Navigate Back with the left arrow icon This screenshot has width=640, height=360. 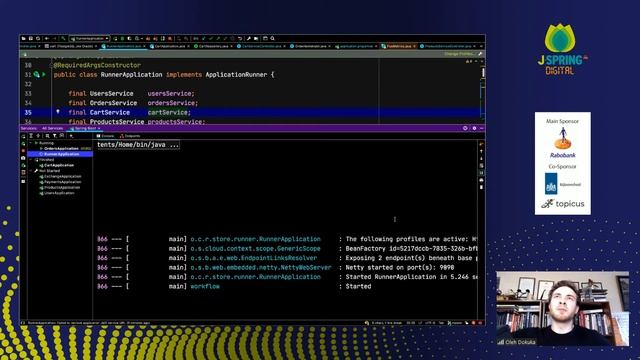pyautogui.click(x=47, y=38)
